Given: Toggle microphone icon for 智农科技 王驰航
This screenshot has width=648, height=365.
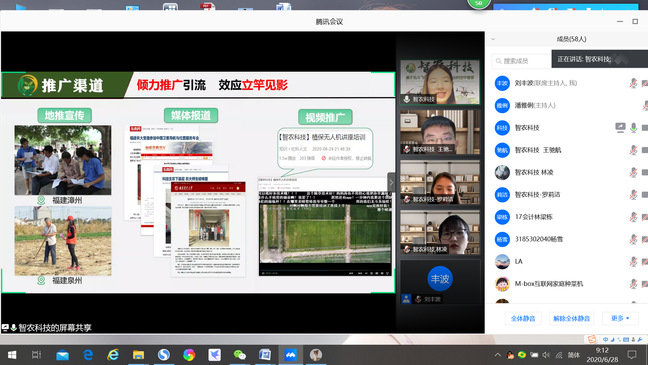Looking at the screenshot, I should (633, 150).
